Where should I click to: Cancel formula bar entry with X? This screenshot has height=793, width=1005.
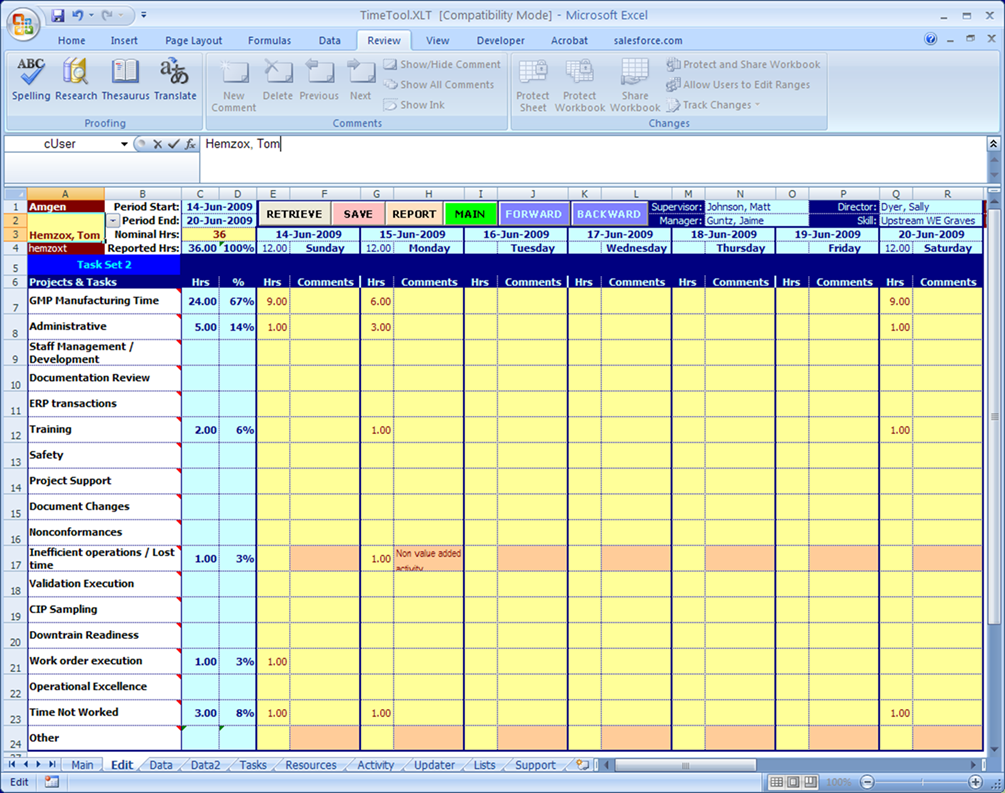157,144
